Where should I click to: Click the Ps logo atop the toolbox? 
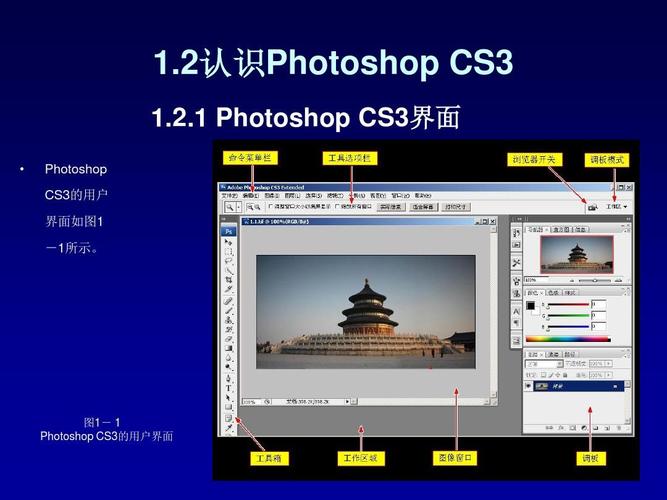coord(228,231)
